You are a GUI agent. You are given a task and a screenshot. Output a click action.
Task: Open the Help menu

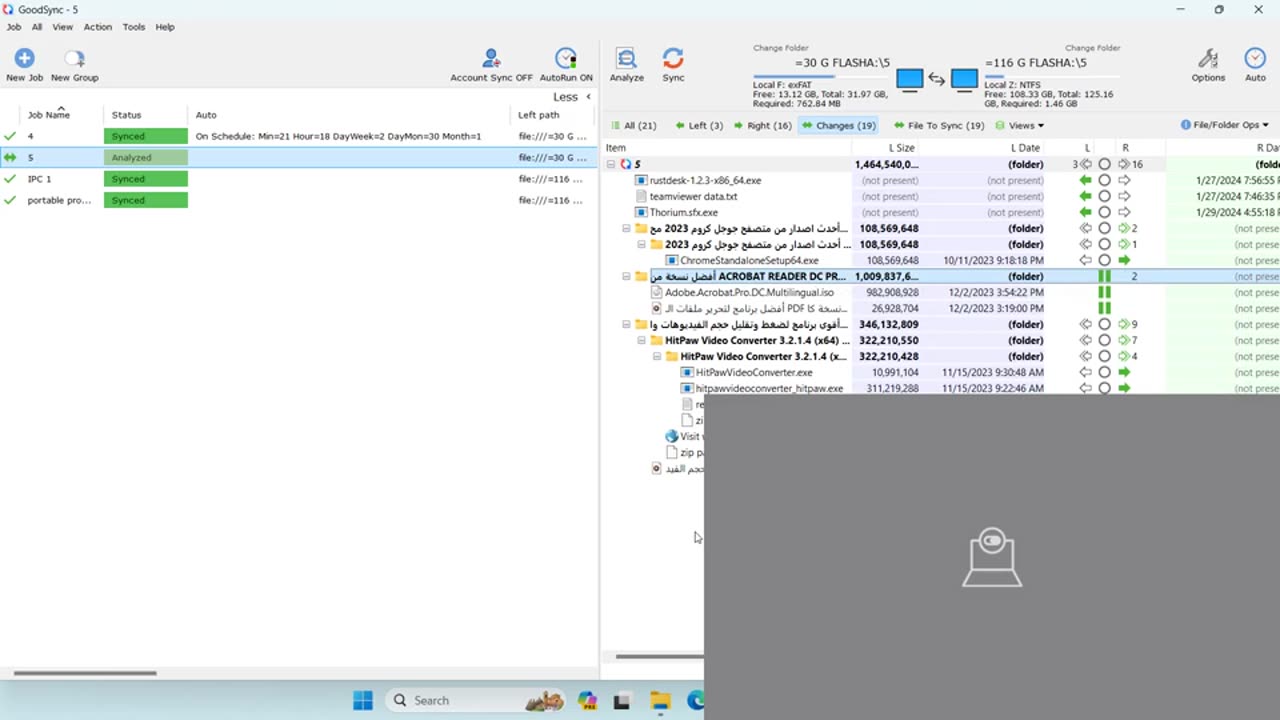point(165,27)
